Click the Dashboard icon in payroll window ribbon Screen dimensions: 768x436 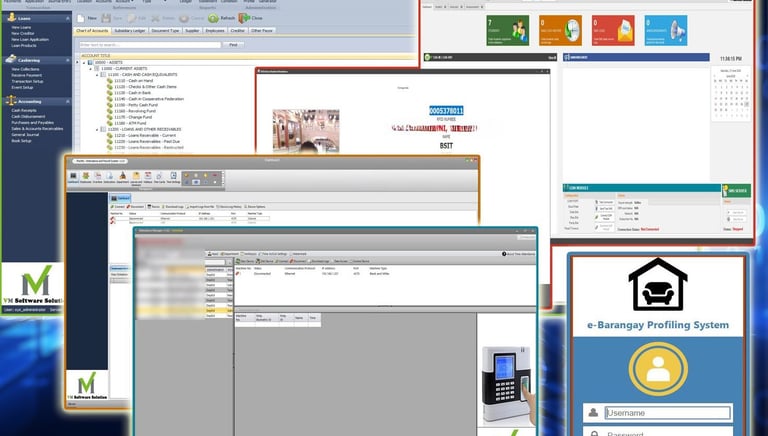pos(73,177)
